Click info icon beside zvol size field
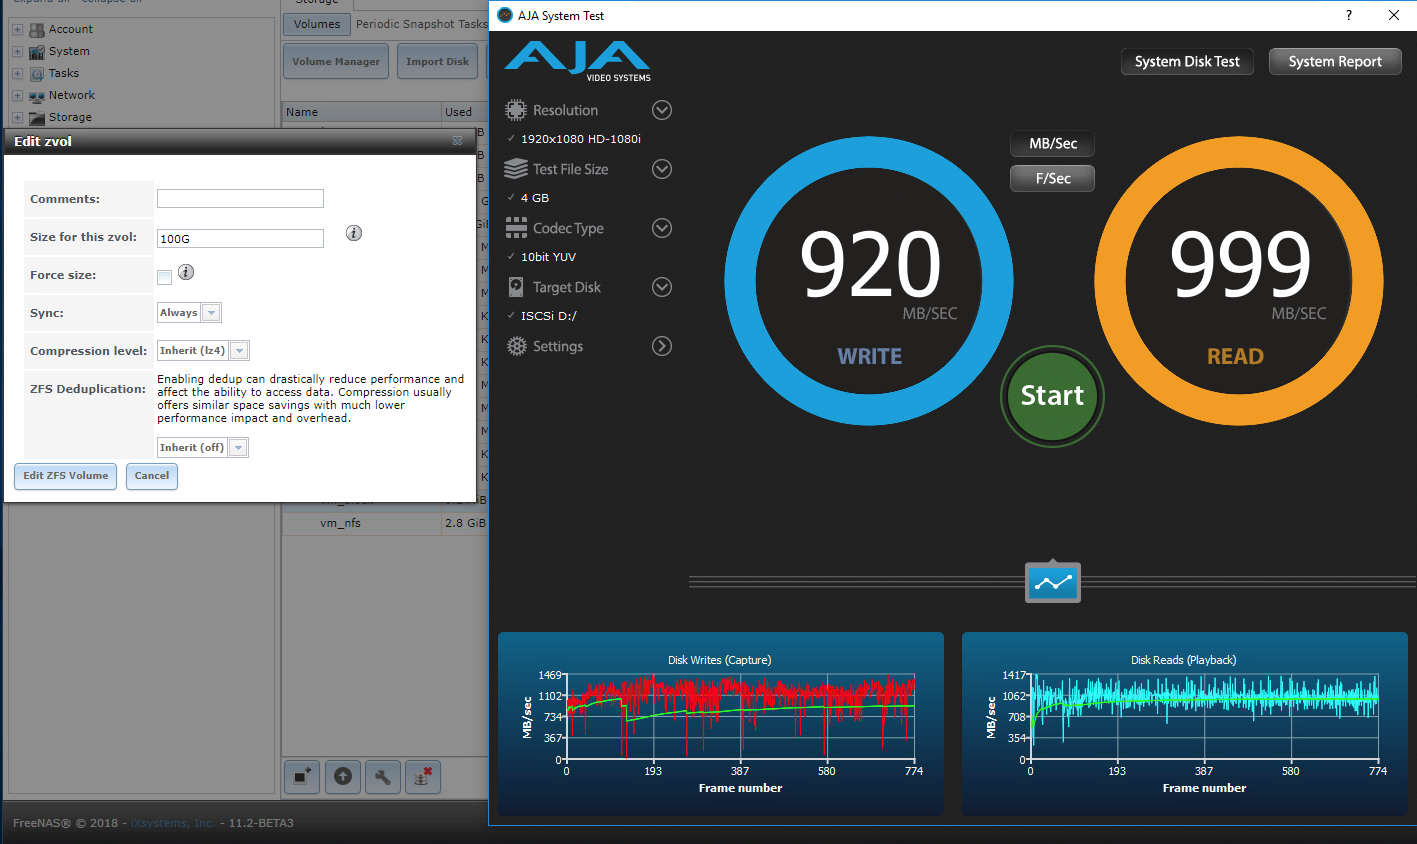This screenshot has height=844, width=1417. click(x=354, y=233)
